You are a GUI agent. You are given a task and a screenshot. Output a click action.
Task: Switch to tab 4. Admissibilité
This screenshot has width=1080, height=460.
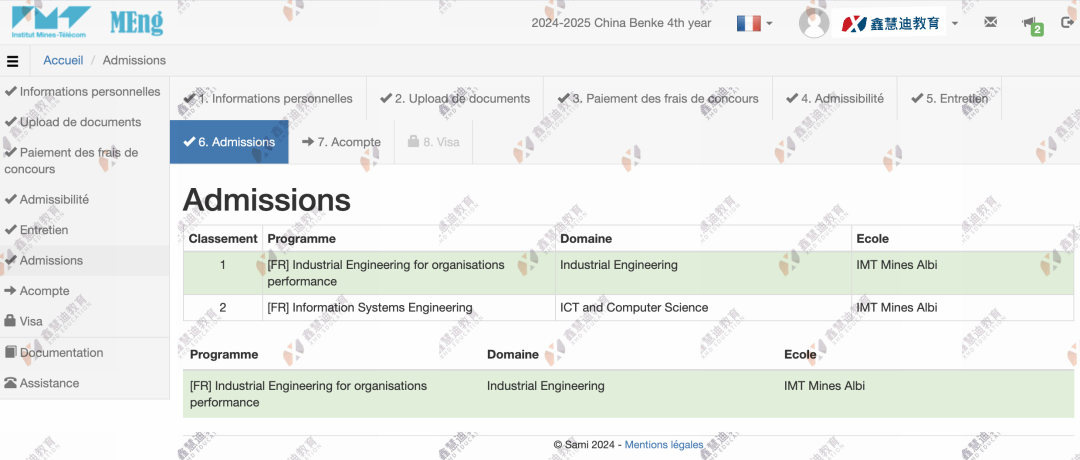[835, 98]
